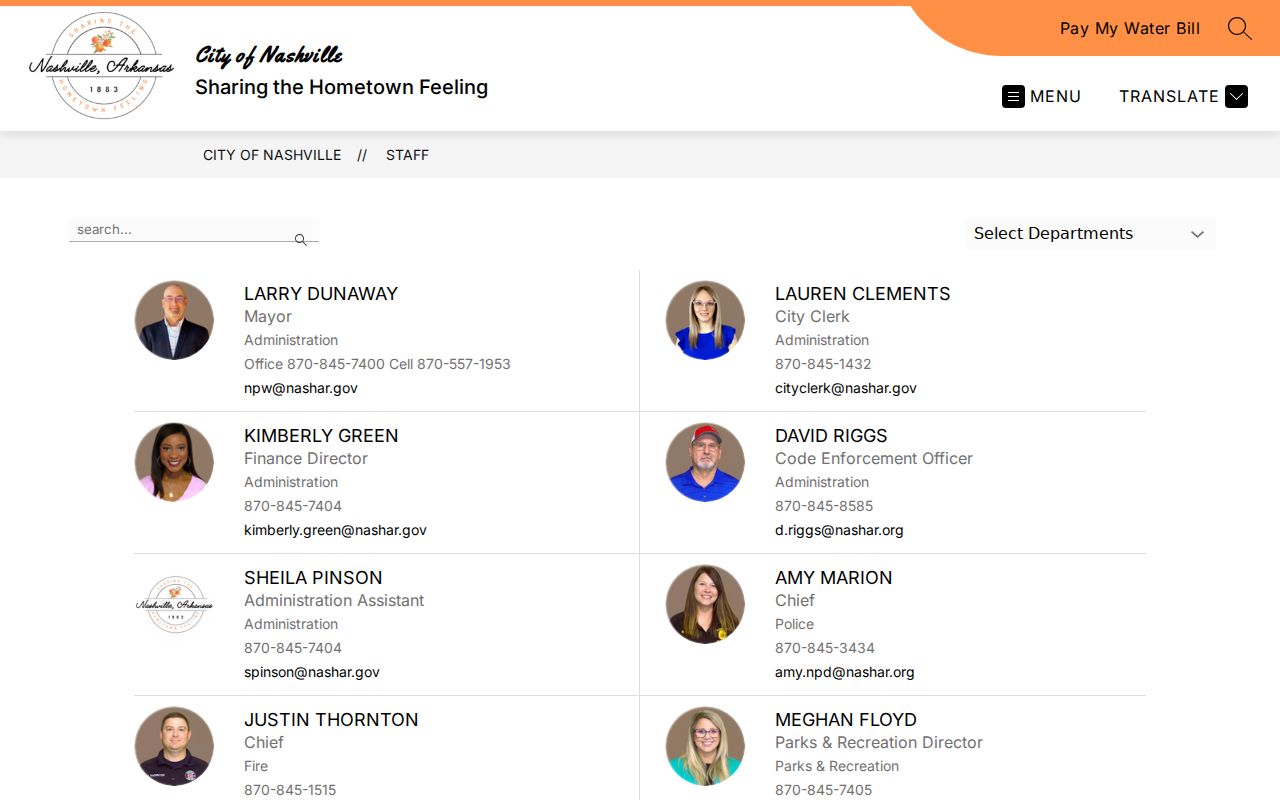Click the City of Nashville seal logo
The height and width of the screenshot is (800, 1280).
[x=101, y=66]
